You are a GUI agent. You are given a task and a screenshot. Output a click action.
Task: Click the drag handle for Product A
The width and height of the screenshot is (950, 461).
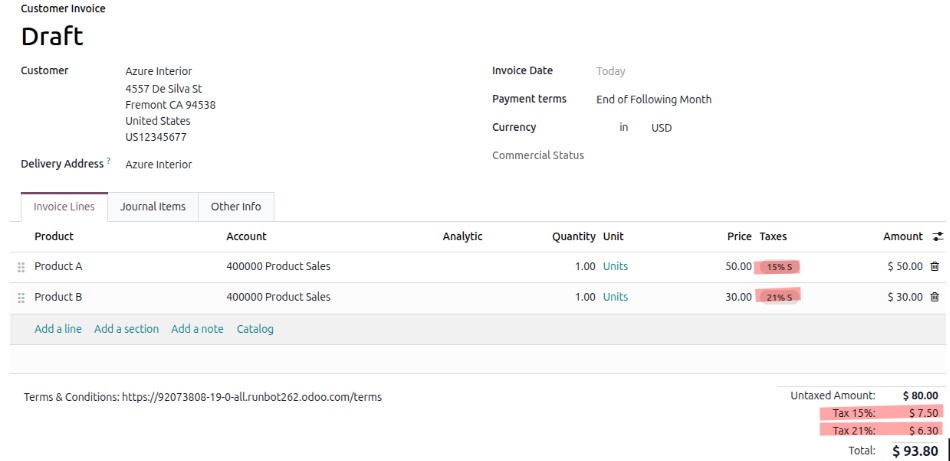coord(21,267)
